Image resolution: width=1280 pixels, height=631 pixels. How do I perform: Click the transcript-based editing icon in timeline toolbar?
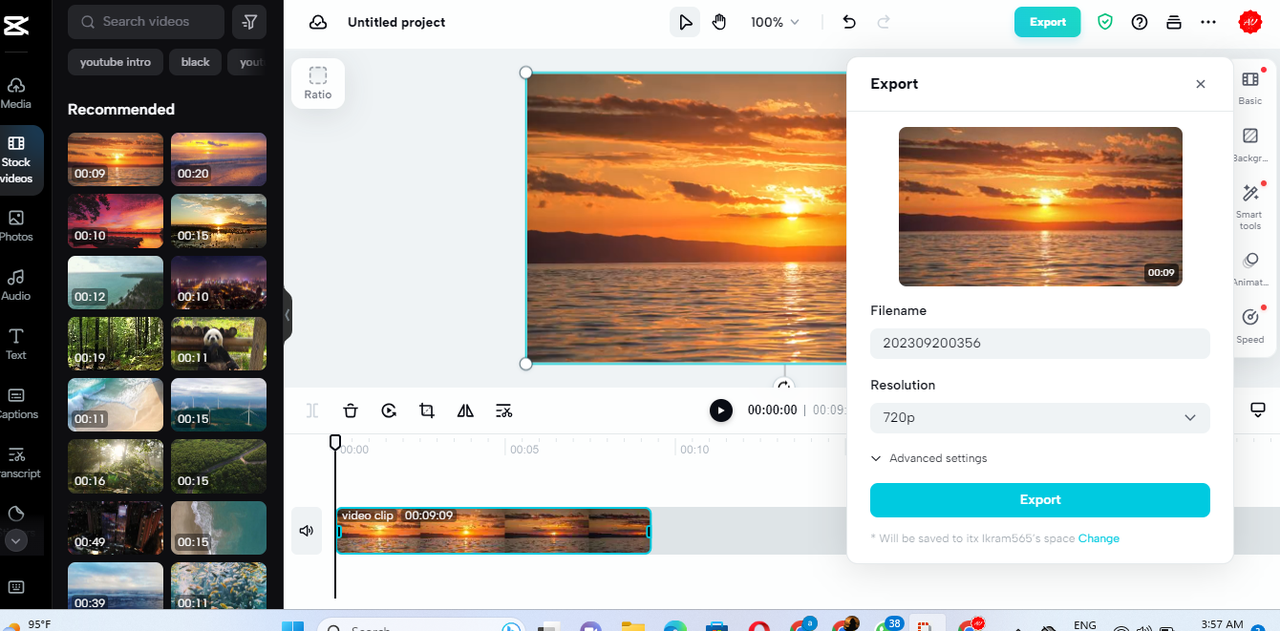pyautogui.click(x=504, y=410)
